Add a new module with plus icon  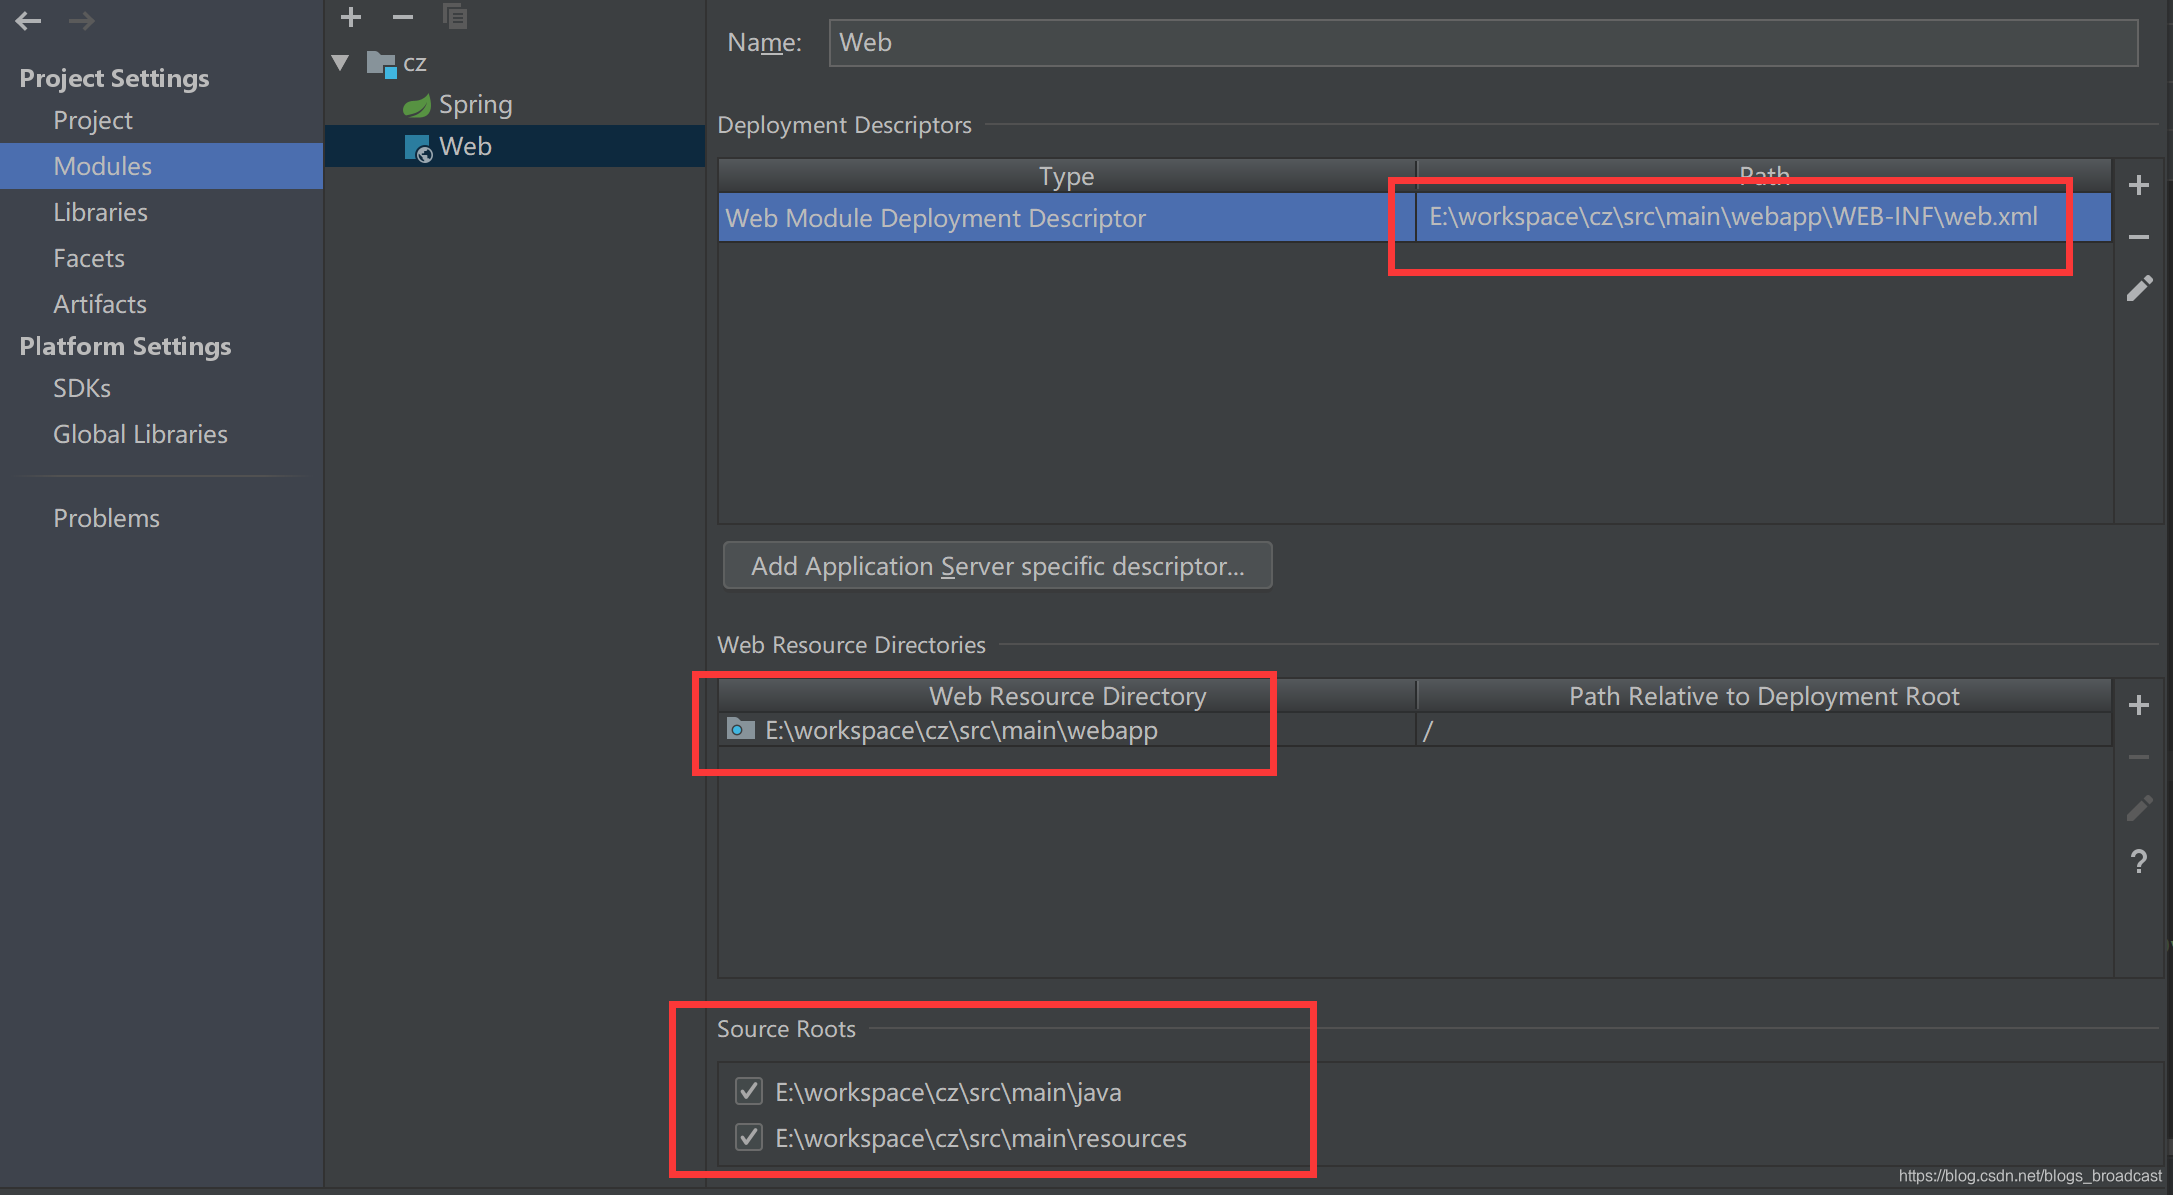coord(351,17)
